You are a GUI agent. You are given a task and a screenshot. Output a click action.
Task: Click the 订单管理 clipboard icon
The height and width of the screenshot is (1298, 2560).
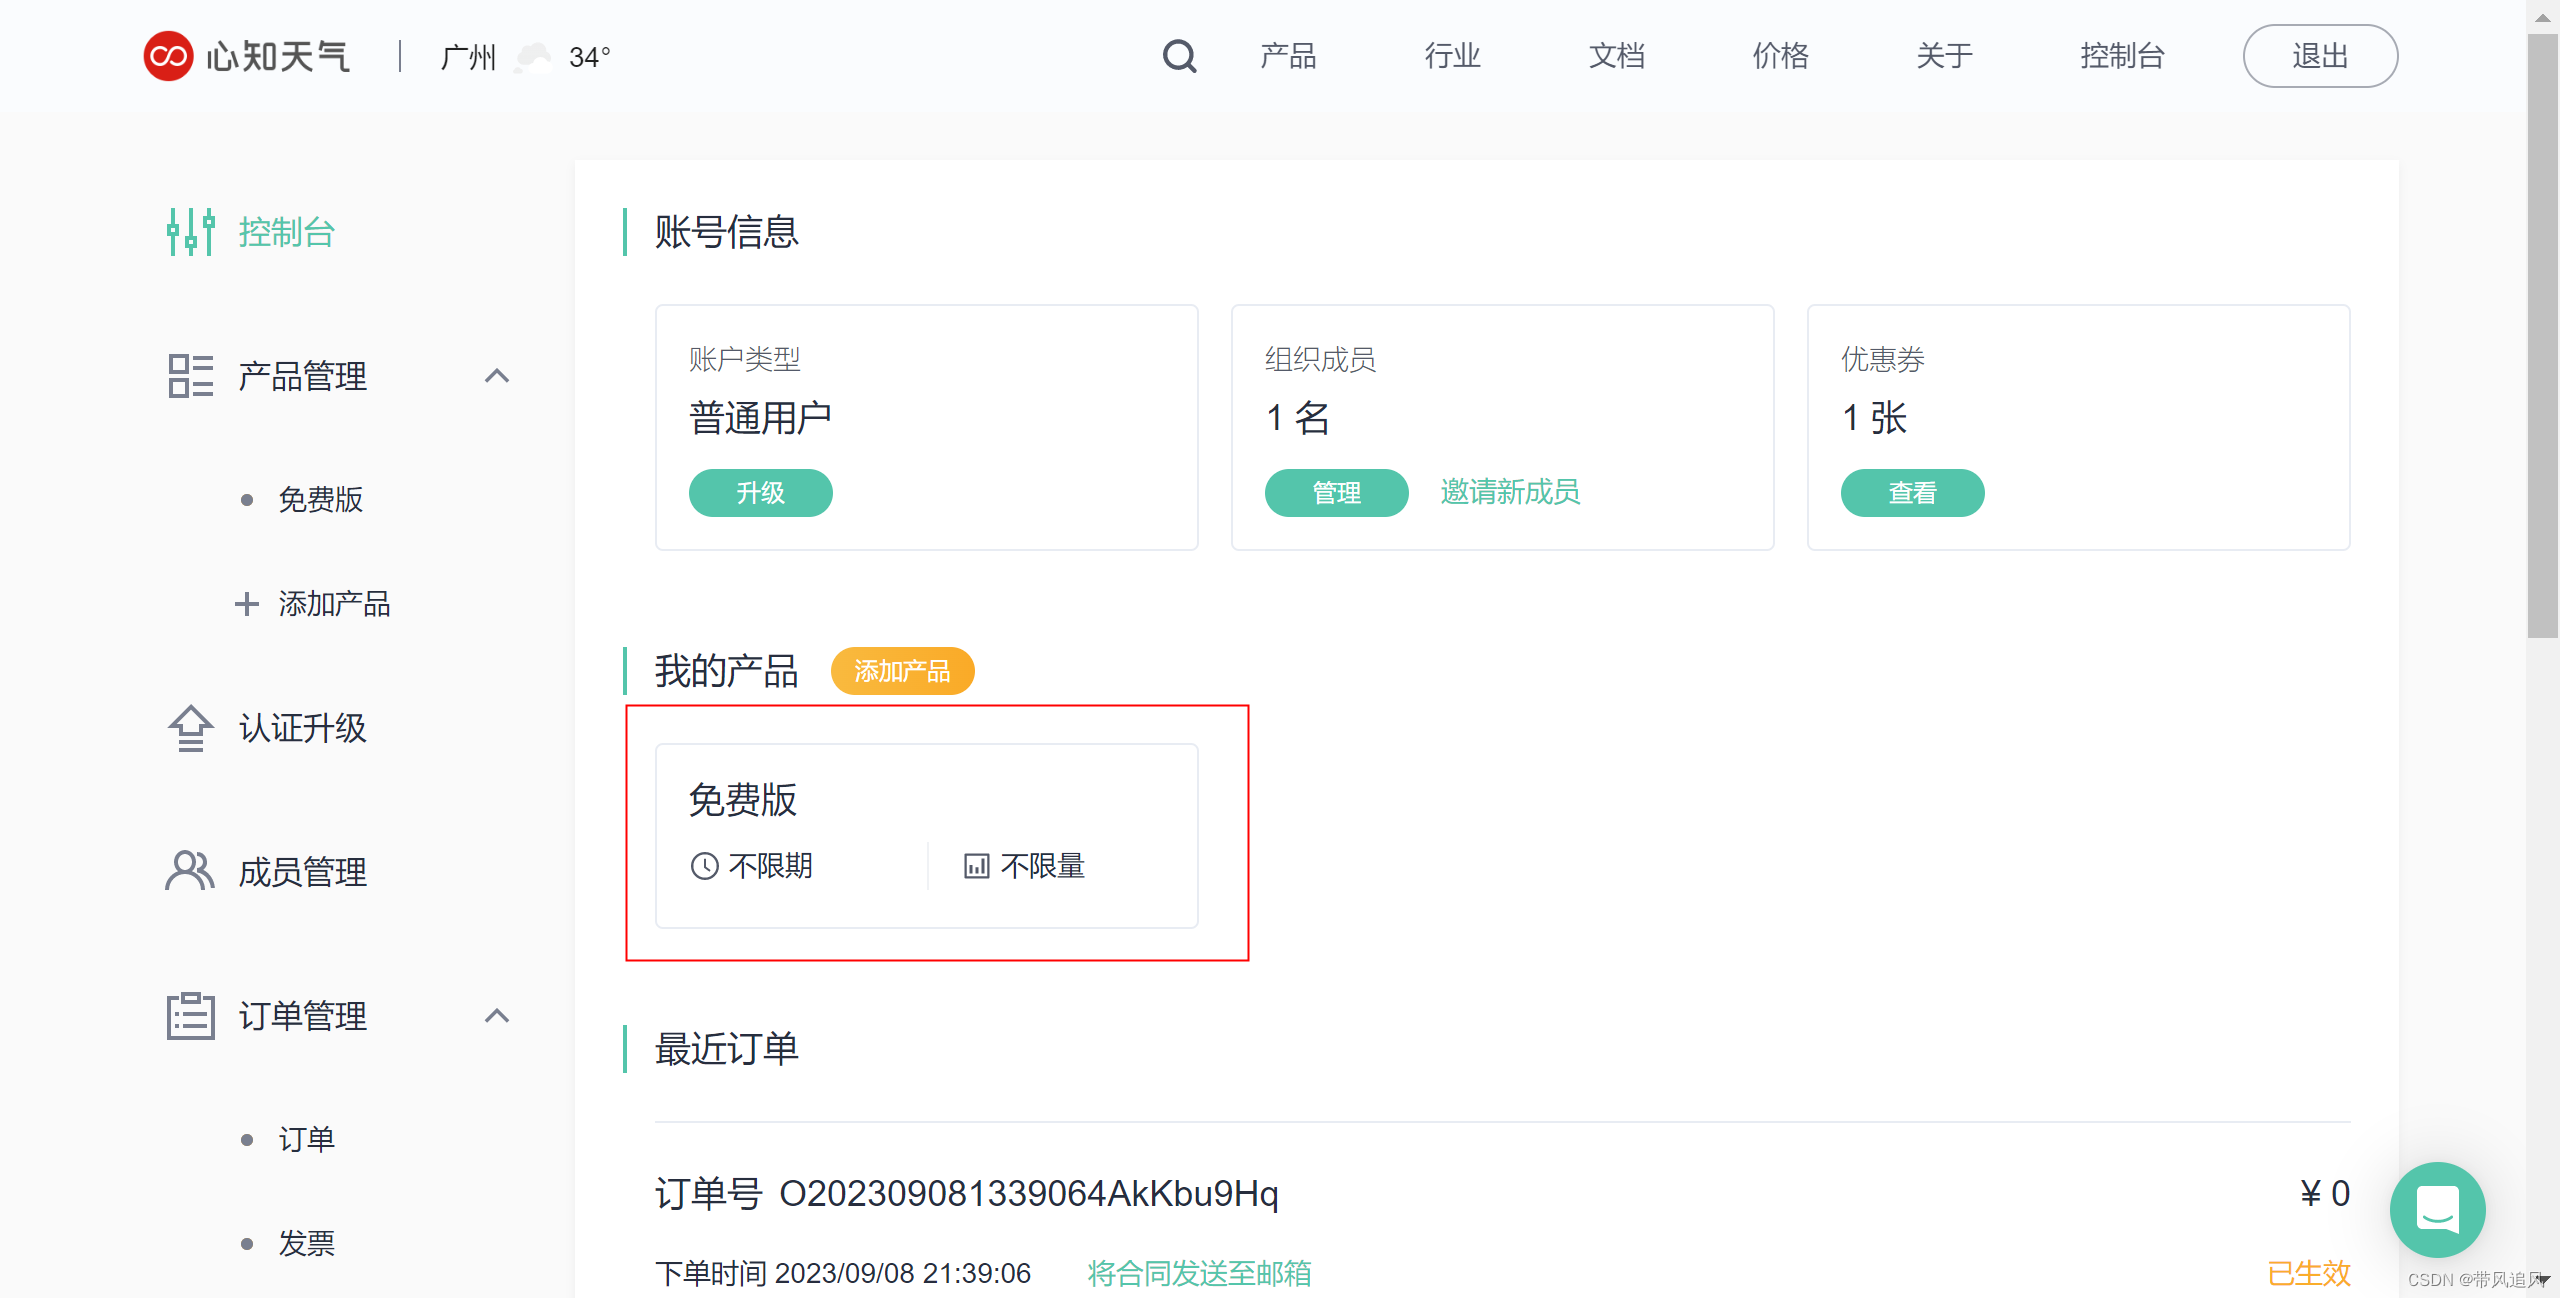(190, 1016)
